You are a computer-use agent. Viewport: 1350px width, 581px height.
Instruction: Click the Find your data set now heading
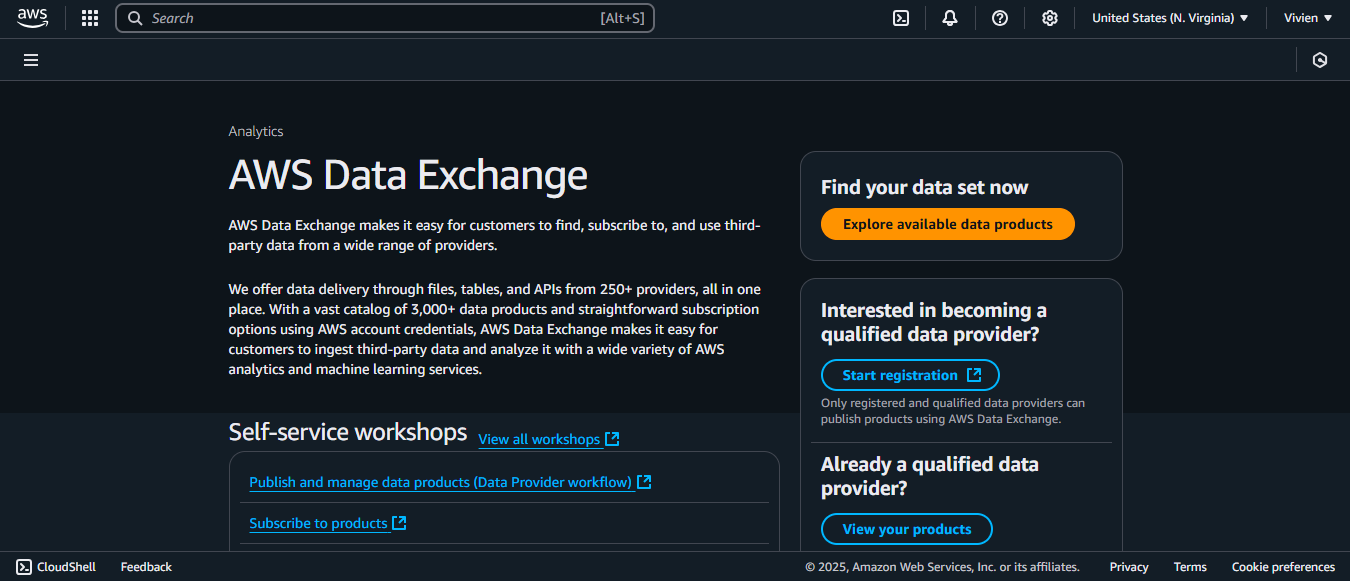[x=924, y=187]
